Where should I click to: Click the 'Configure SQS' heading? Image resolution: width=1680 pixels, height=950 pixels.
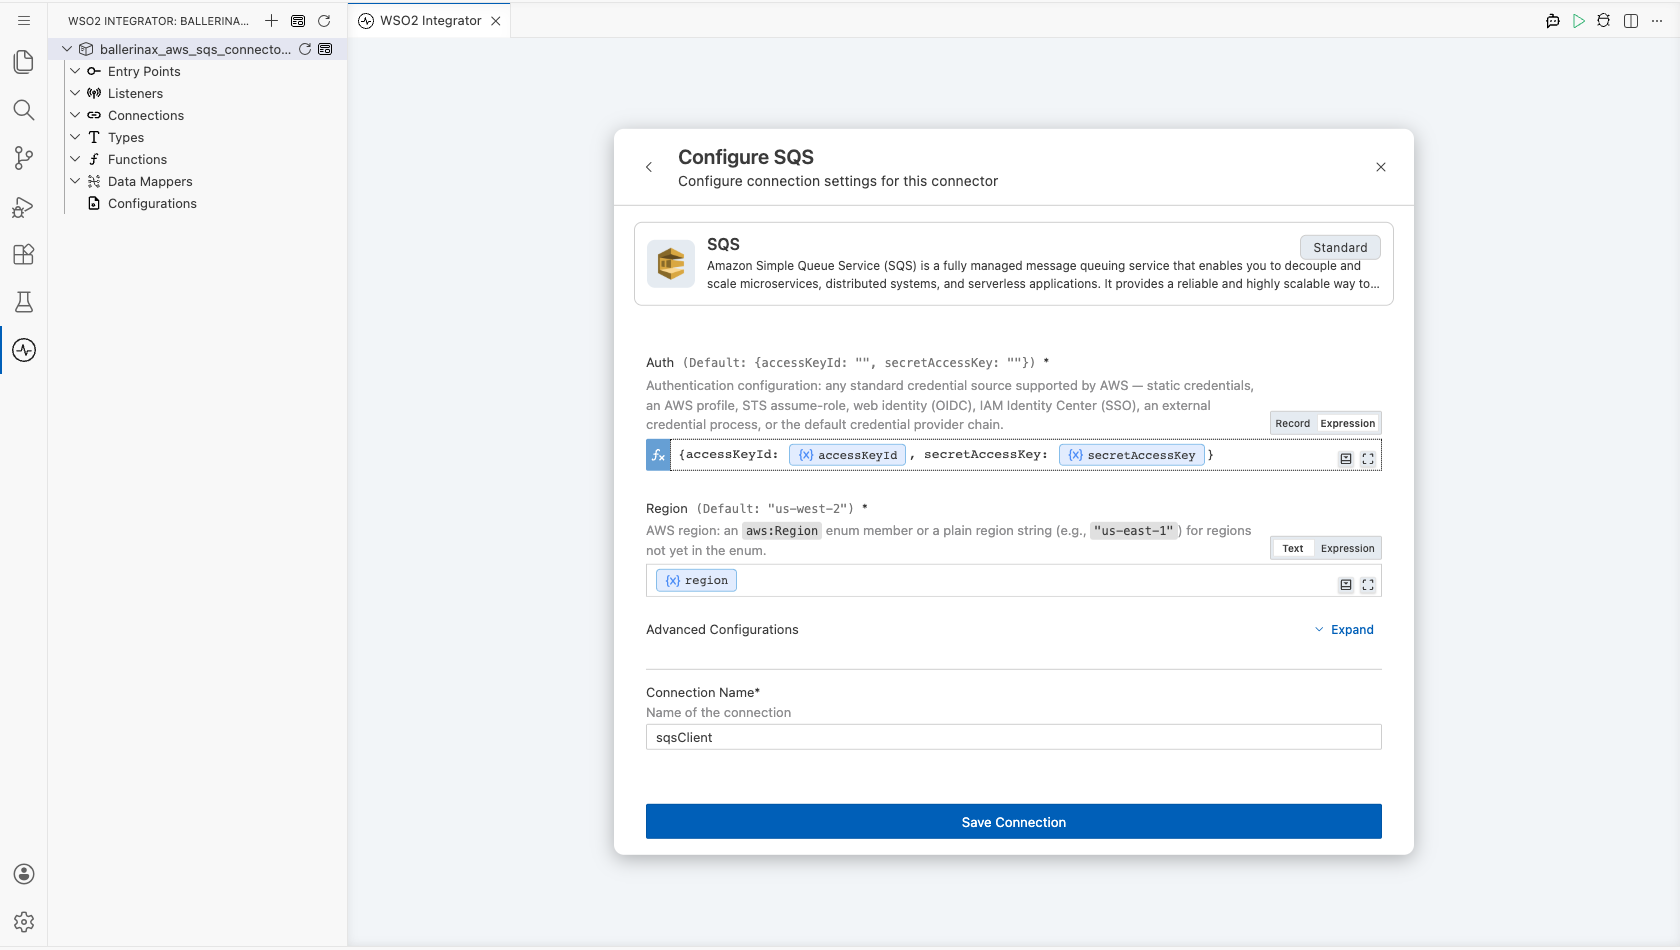pyautogui.click(x=746, y=157)
